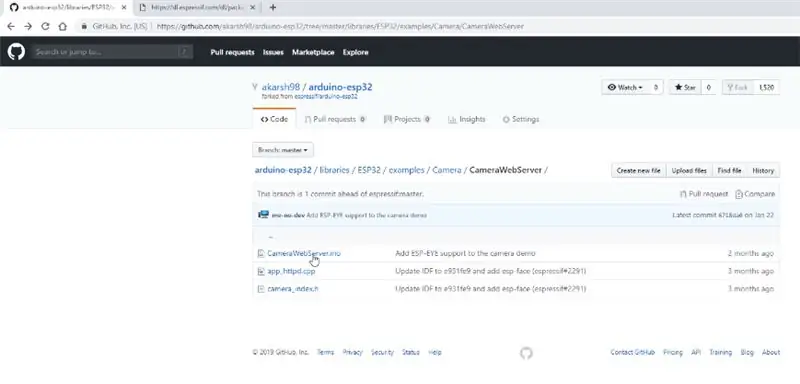Focus the GitHub search or jump to field

pyautogui.click(x=112, y=52)
